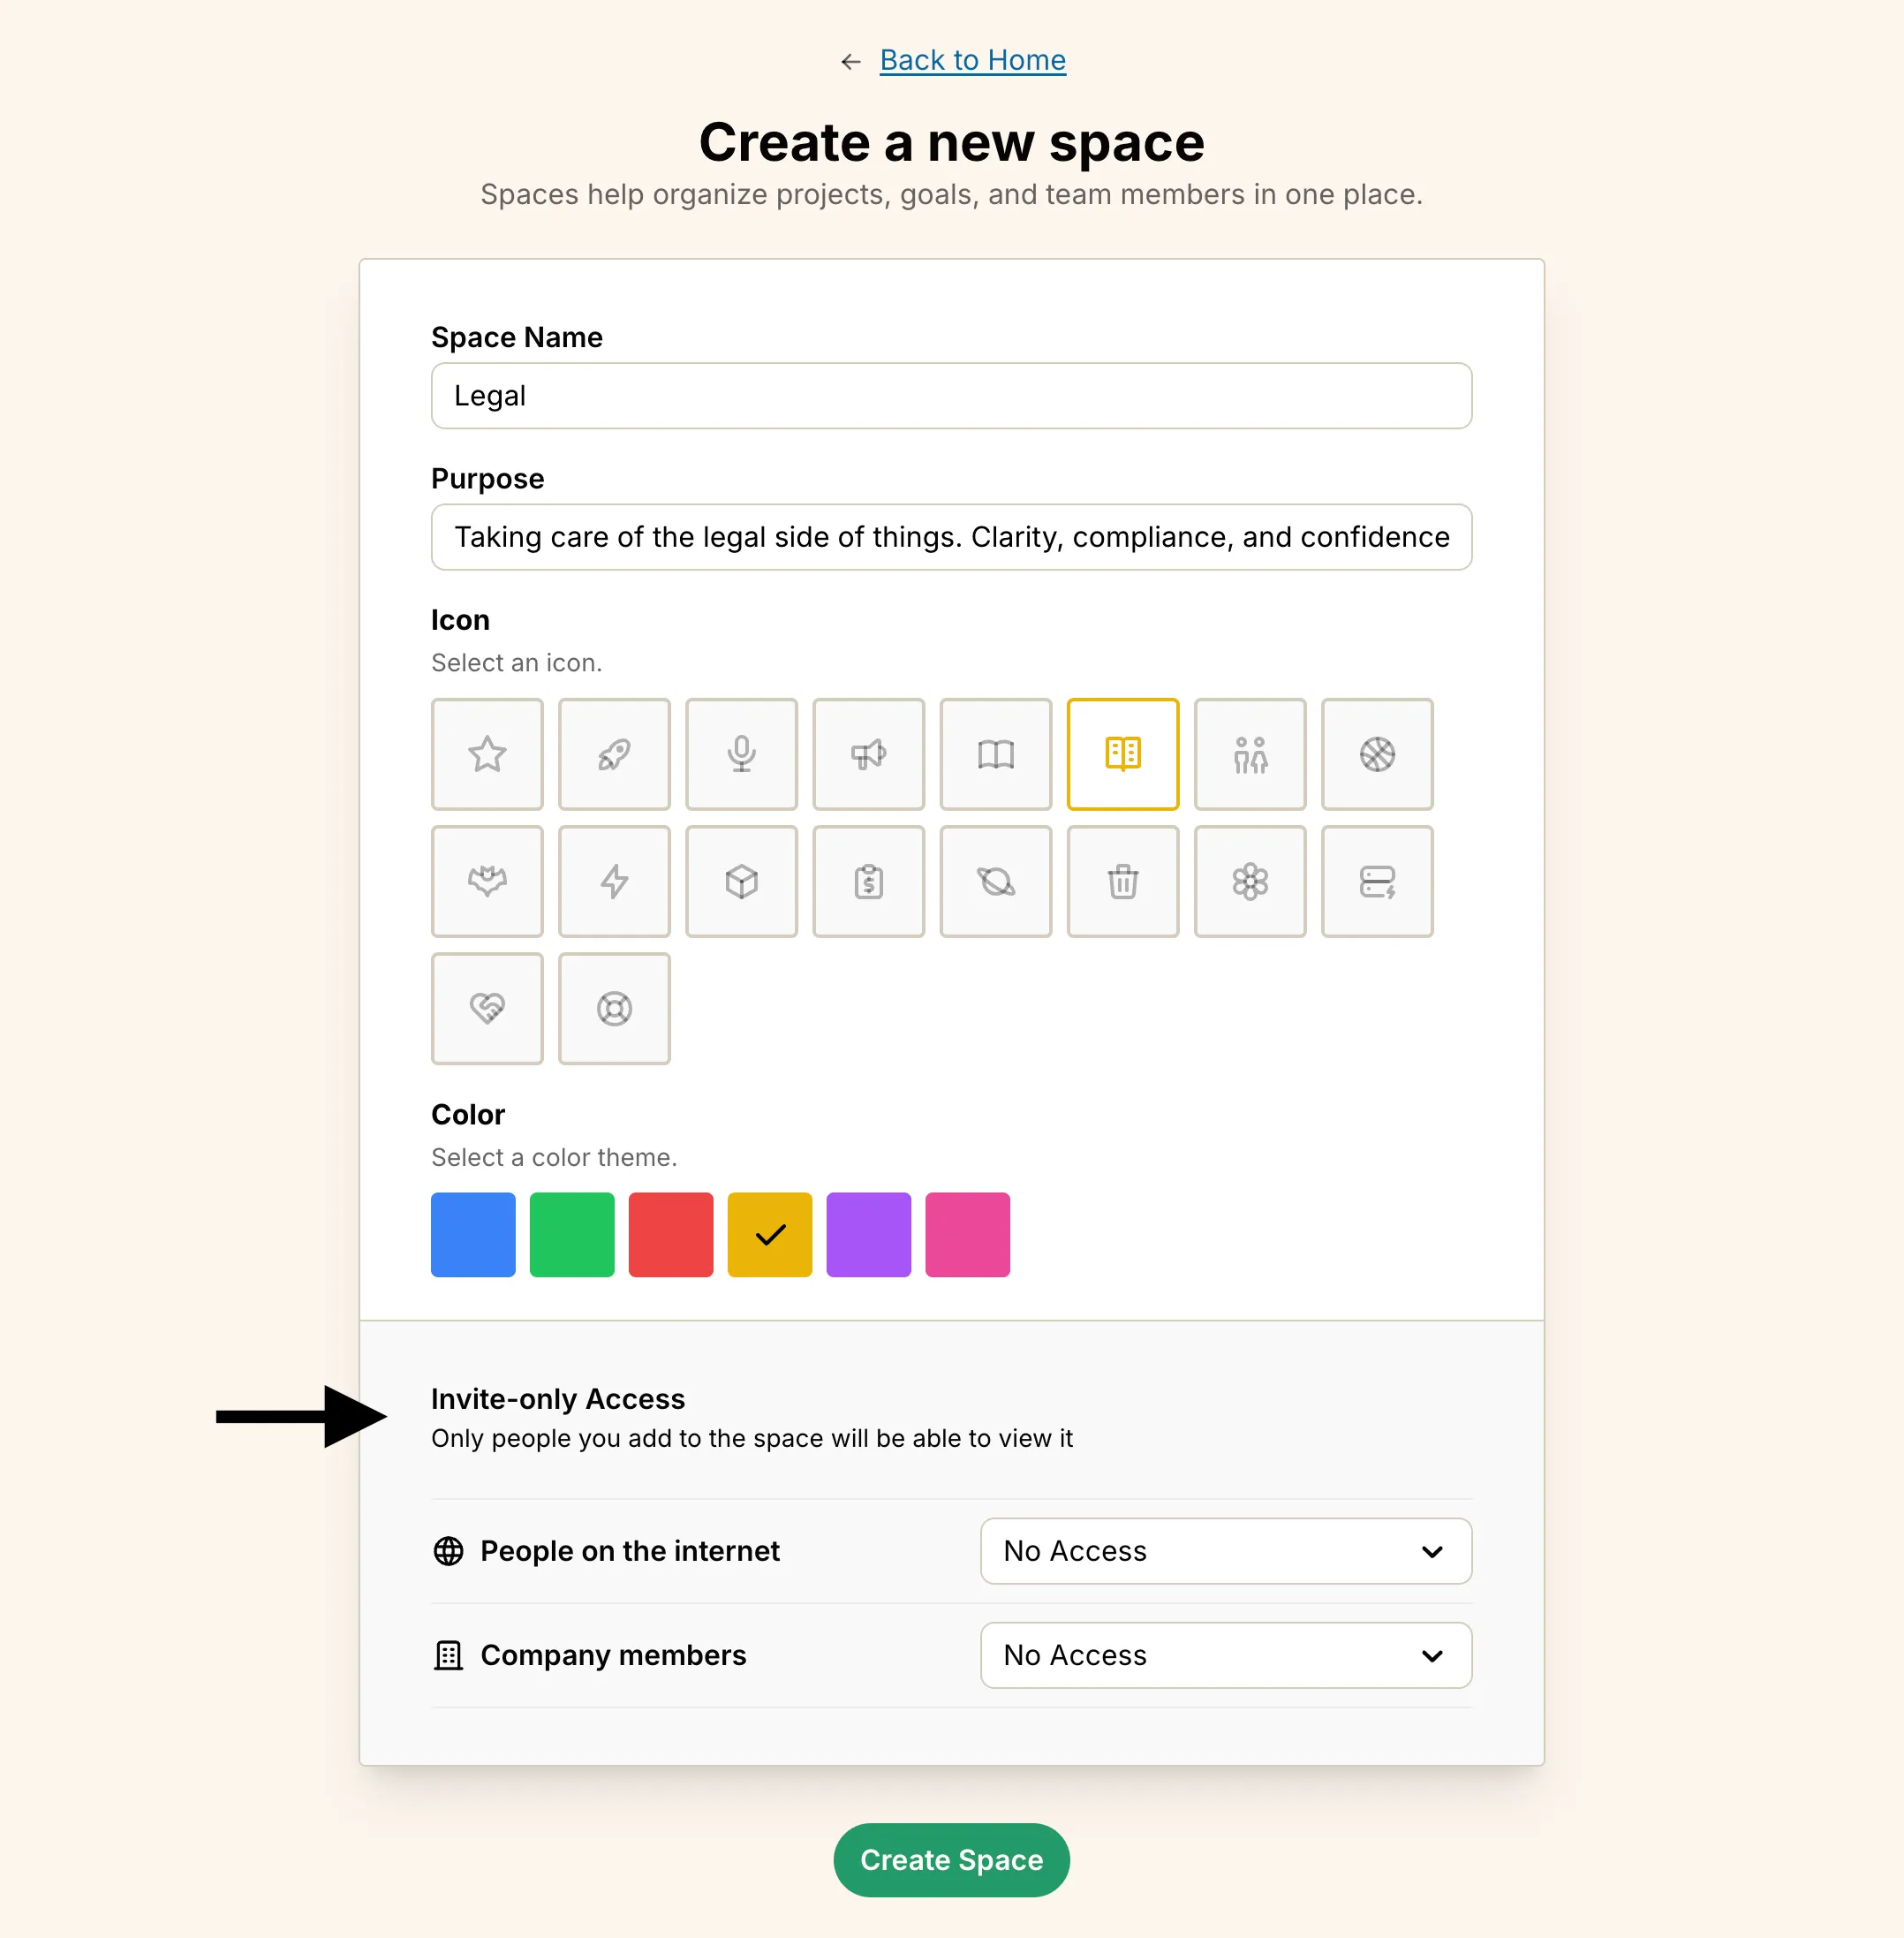Select the people/team icon
The image size is (1904, 1938).
point(1250,753)
